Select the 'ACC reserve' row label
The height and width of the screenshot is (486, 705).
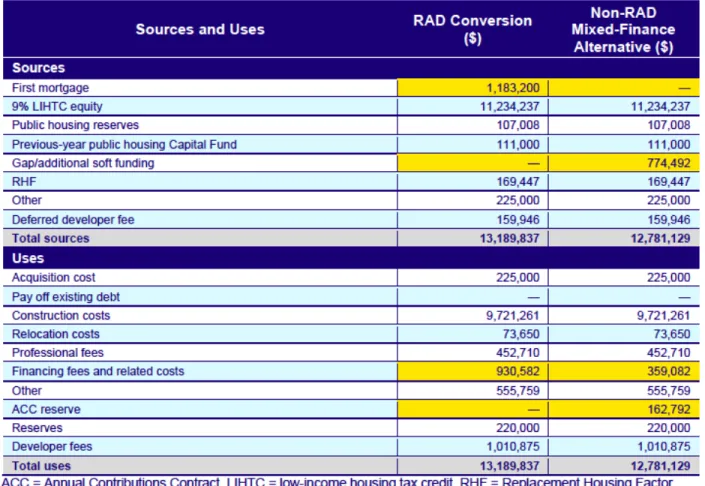pos(46,409)
